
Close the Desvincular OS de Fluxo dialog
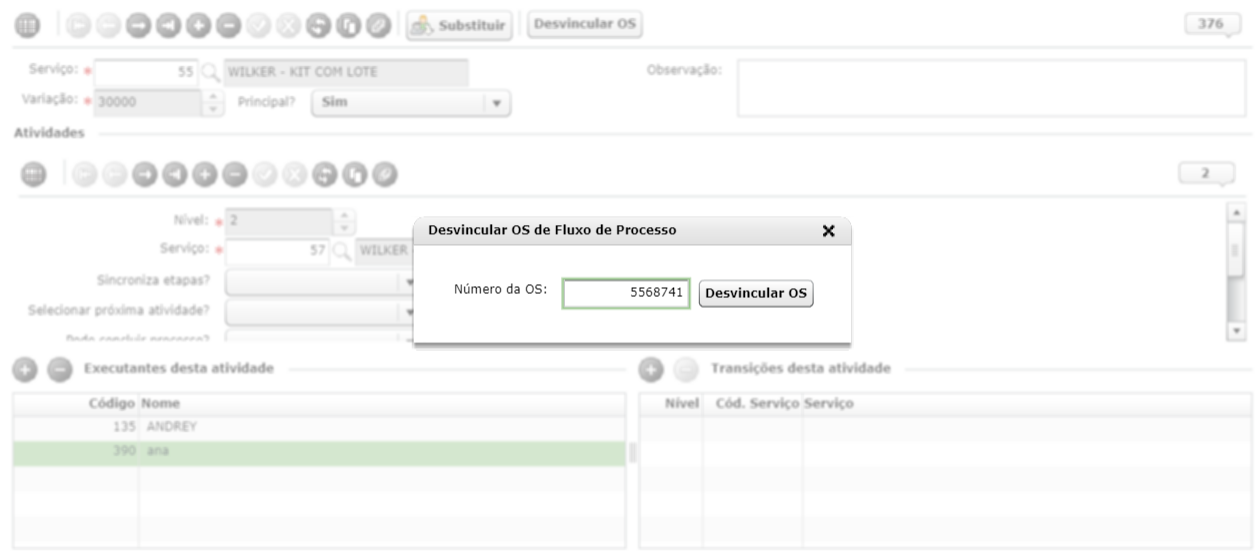pos(828,231)
